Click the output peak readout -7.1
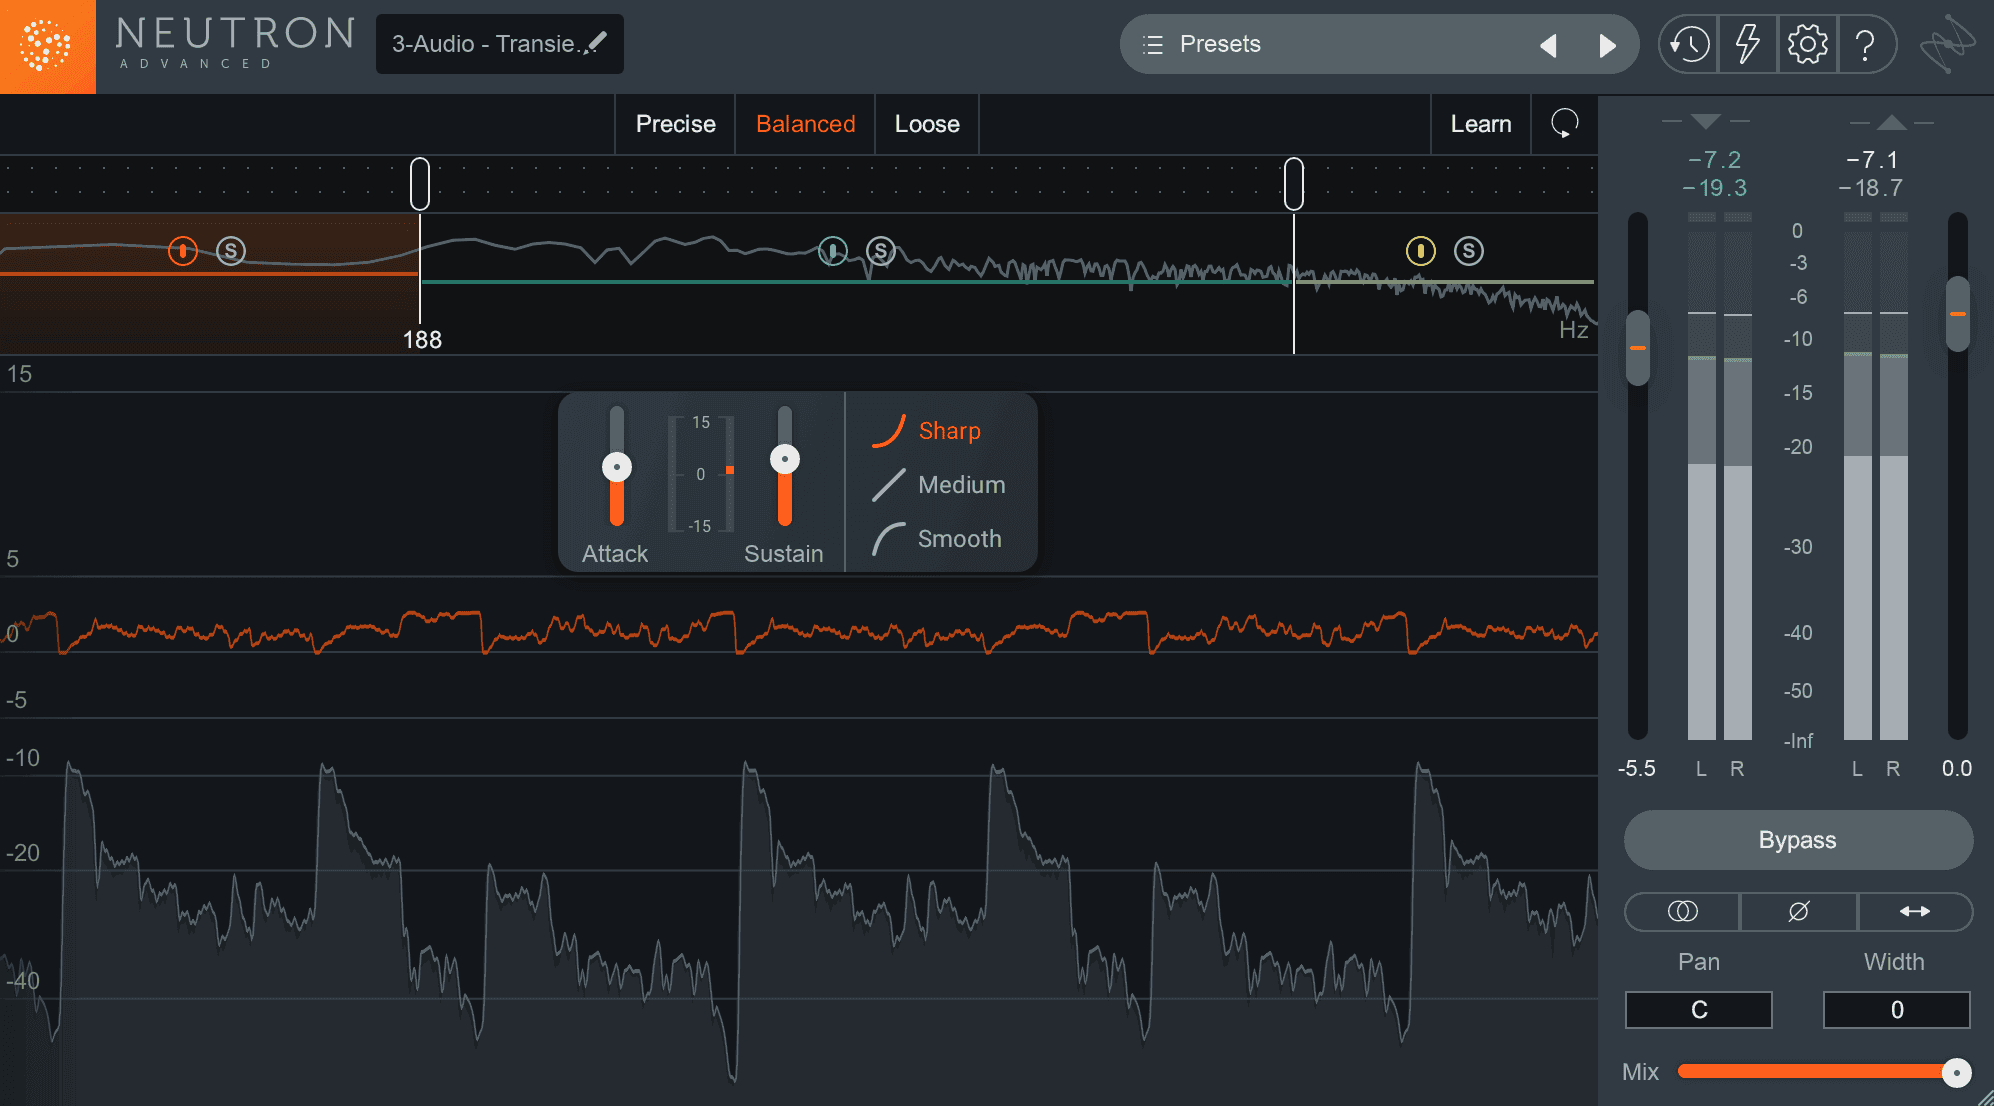1994x1106 pixels. tap(1871, 160)
